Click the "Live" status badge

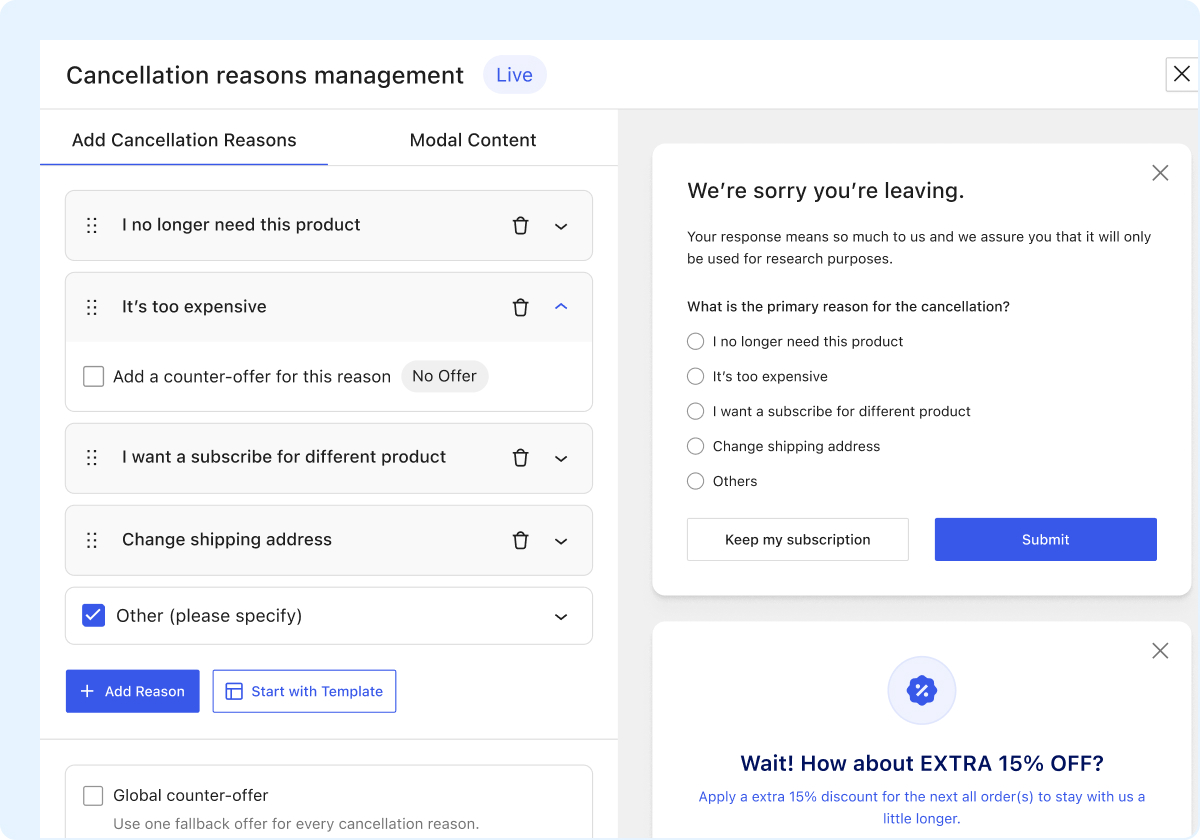coord(515,75)
